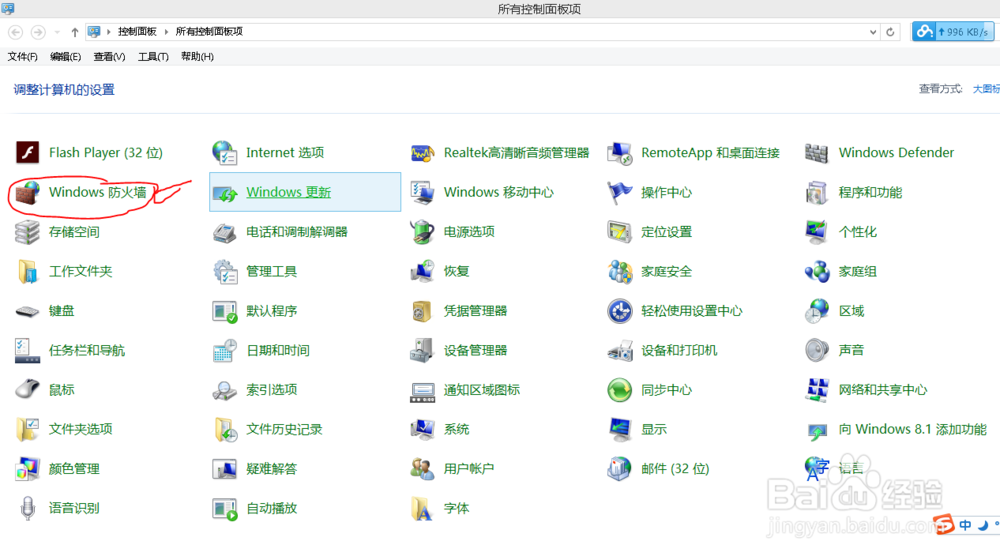1000x560 pixels.
Task: Open the 网络和共享中心 icon
Action: 816,390
